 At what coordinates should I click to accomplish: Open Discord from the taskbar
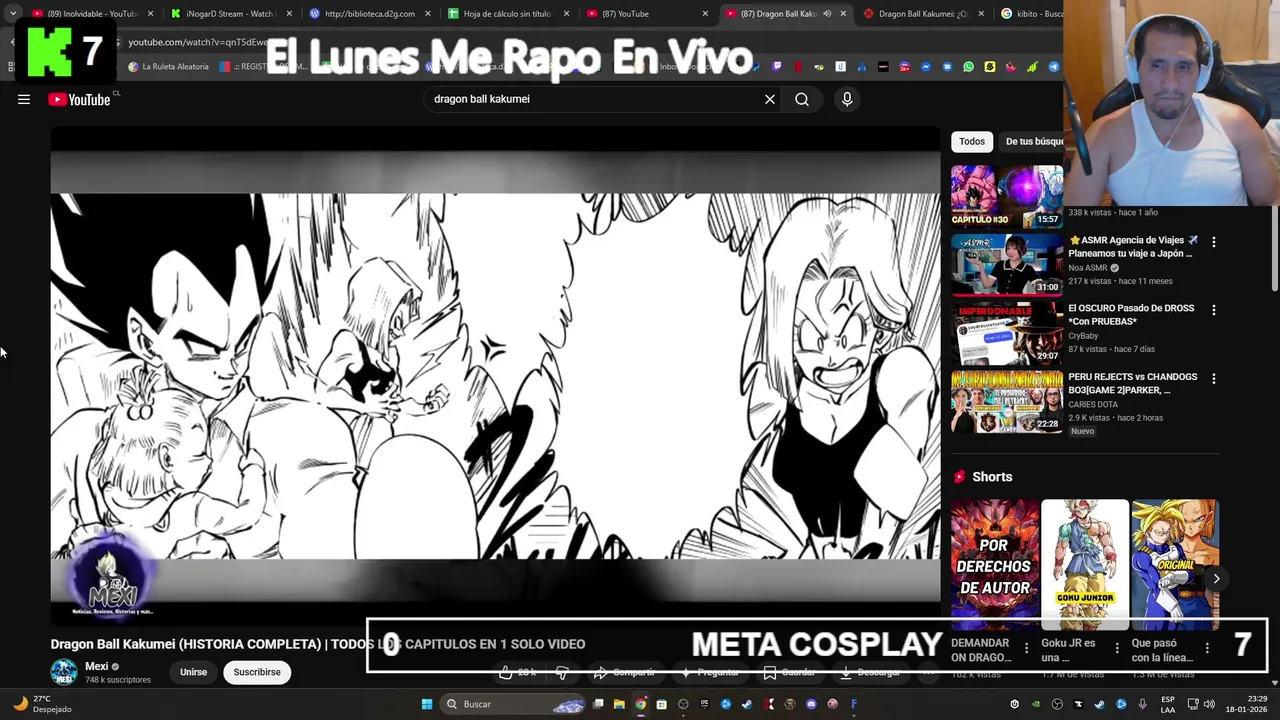click(x=811, y=704)
